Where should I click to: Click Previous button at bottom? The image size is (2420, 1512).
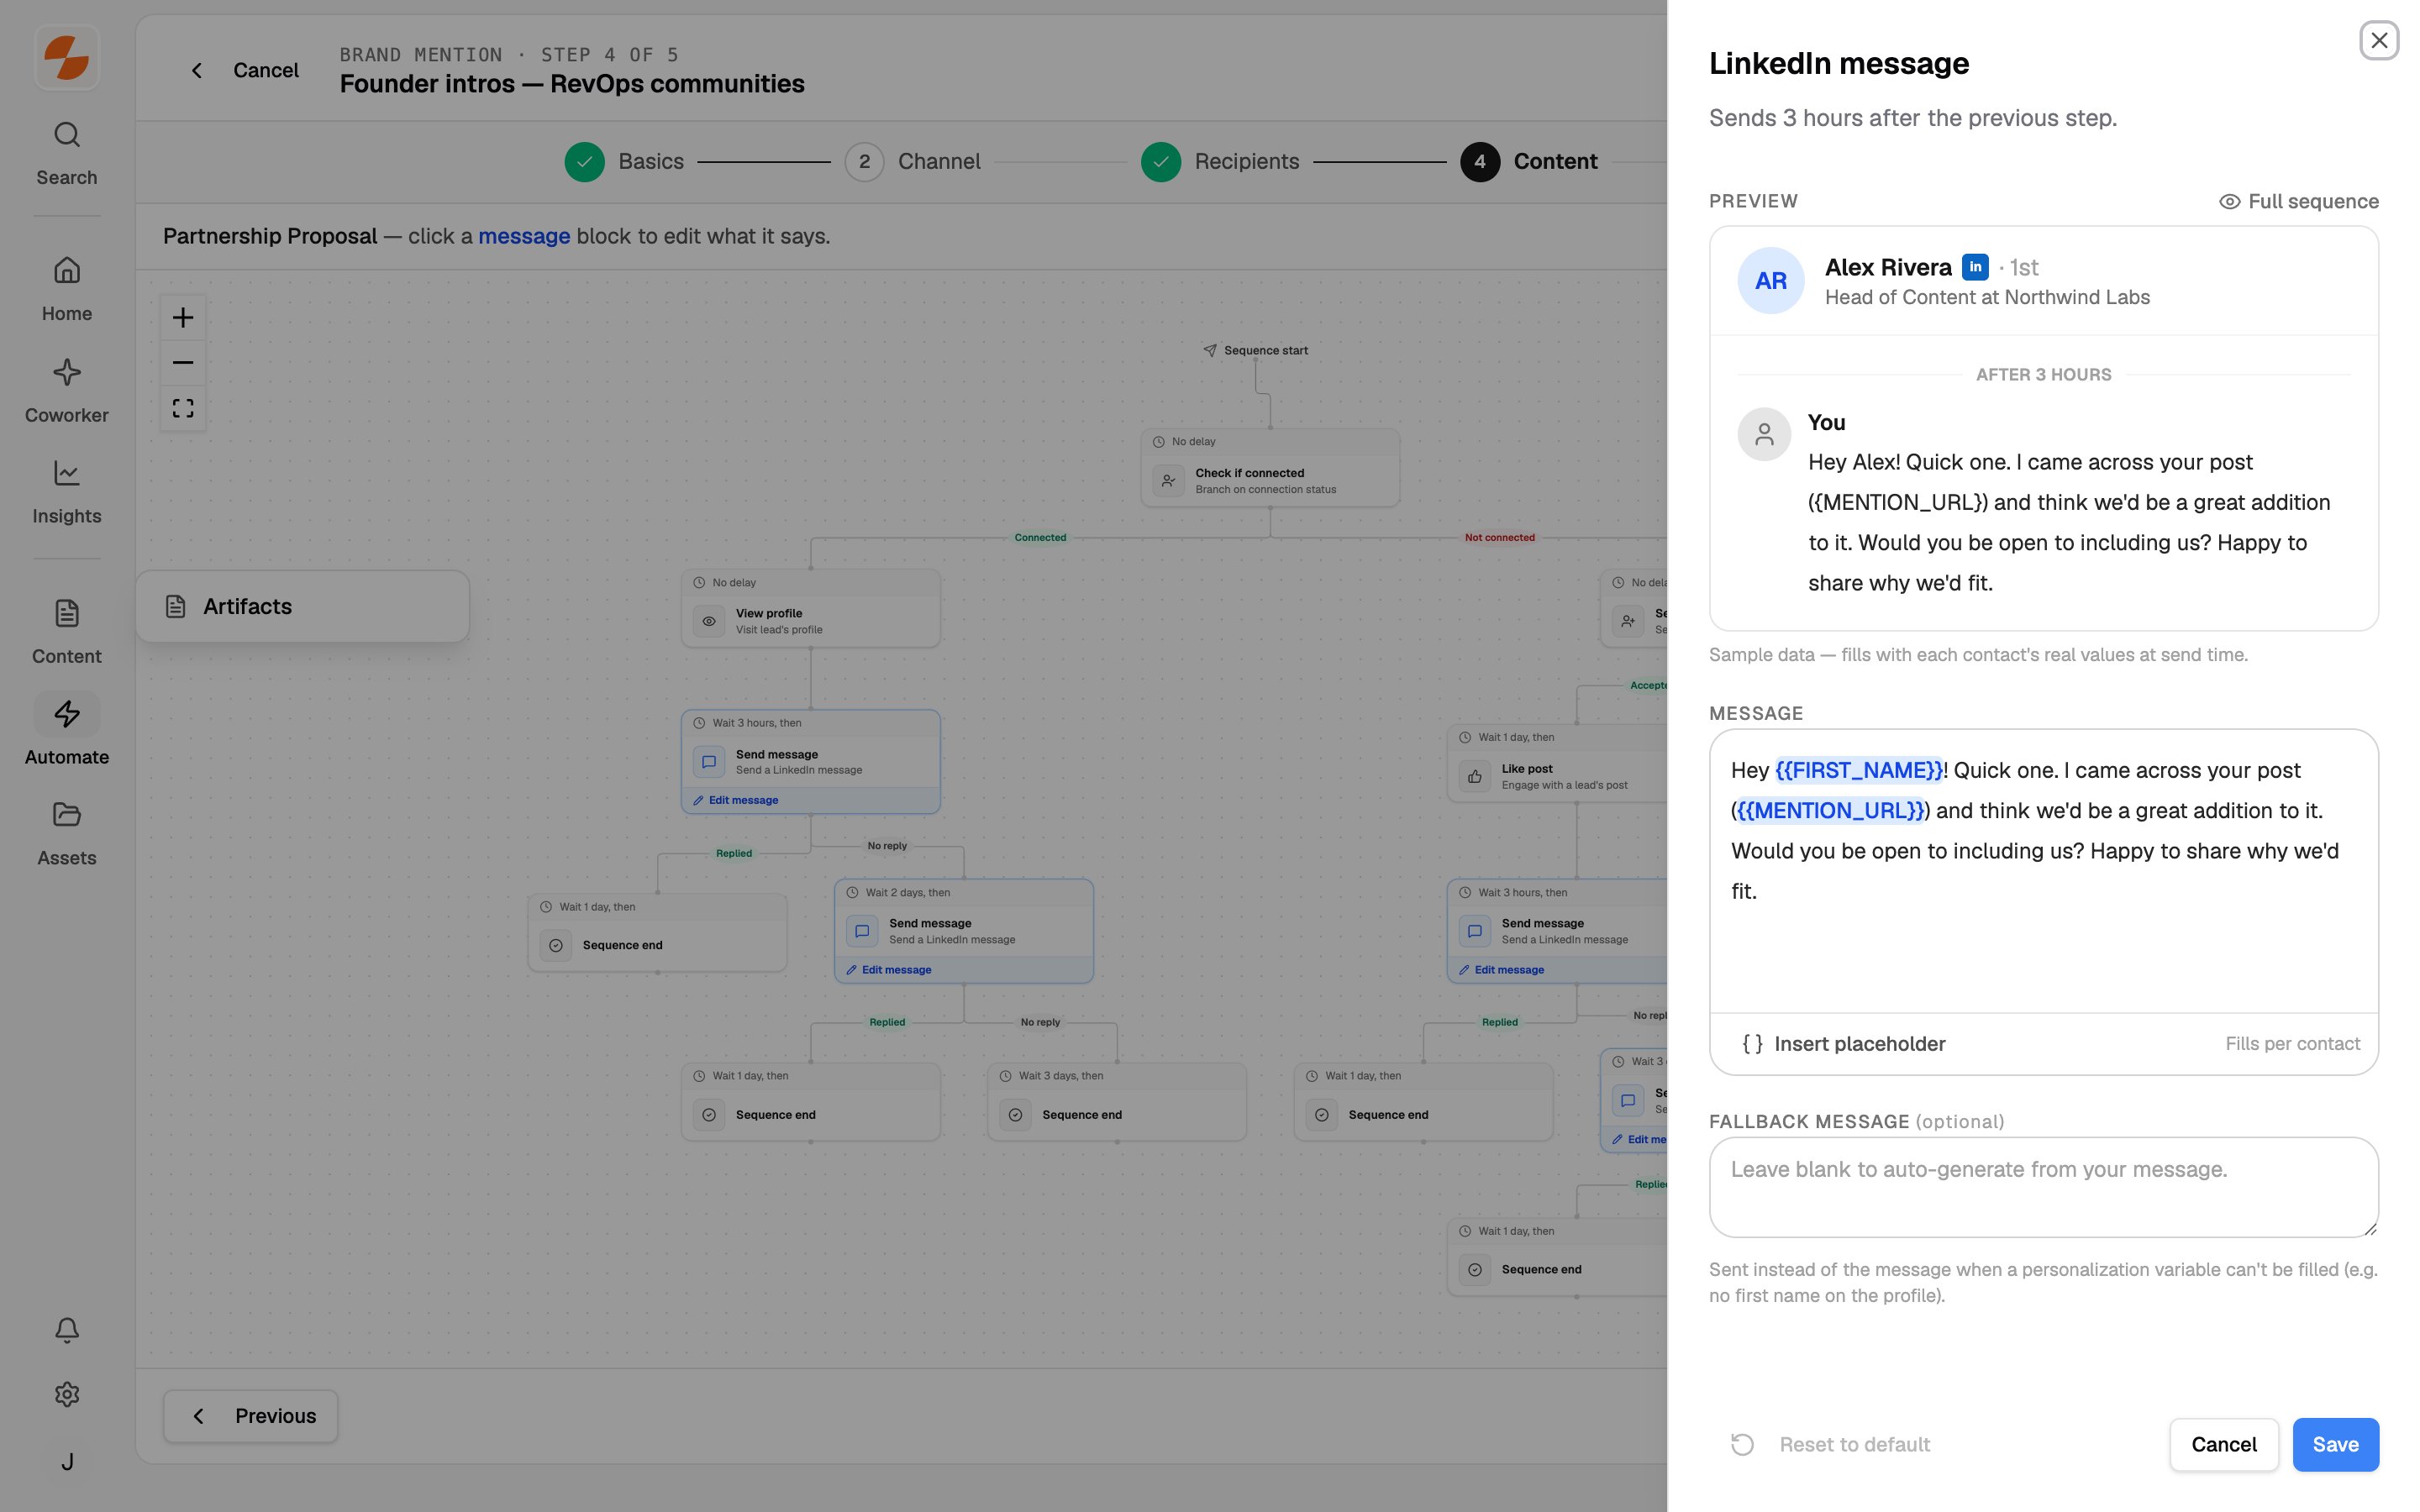pyautogui.click(x=251, y=1416)
